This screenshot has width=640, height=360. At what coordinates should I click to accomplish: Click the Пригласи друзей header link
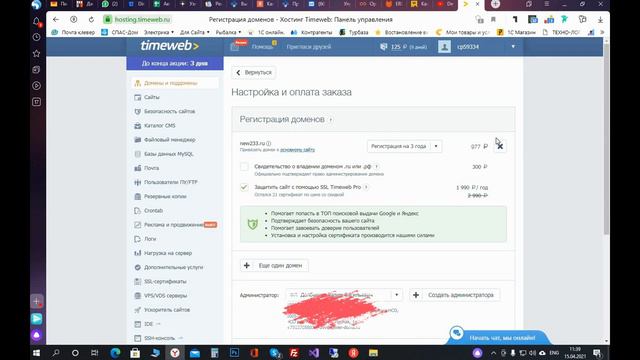point(309,47)
